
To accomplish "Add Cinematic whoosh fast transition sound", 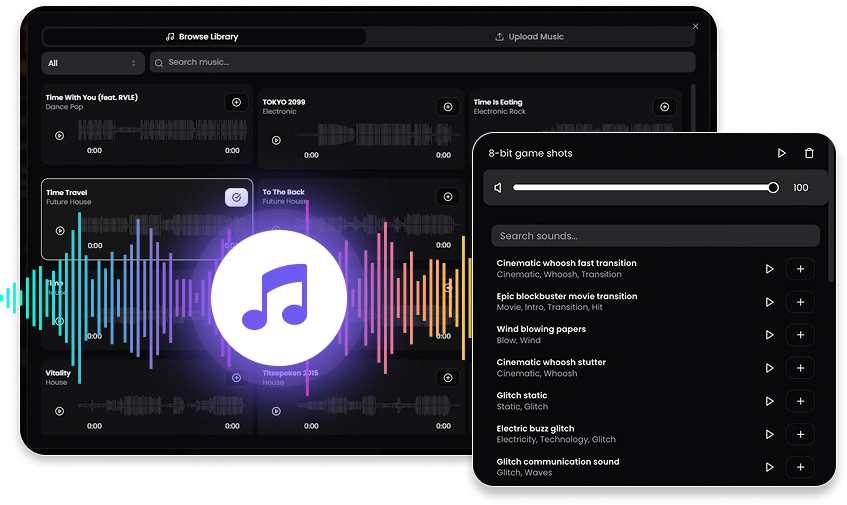I will click(800, 269).
